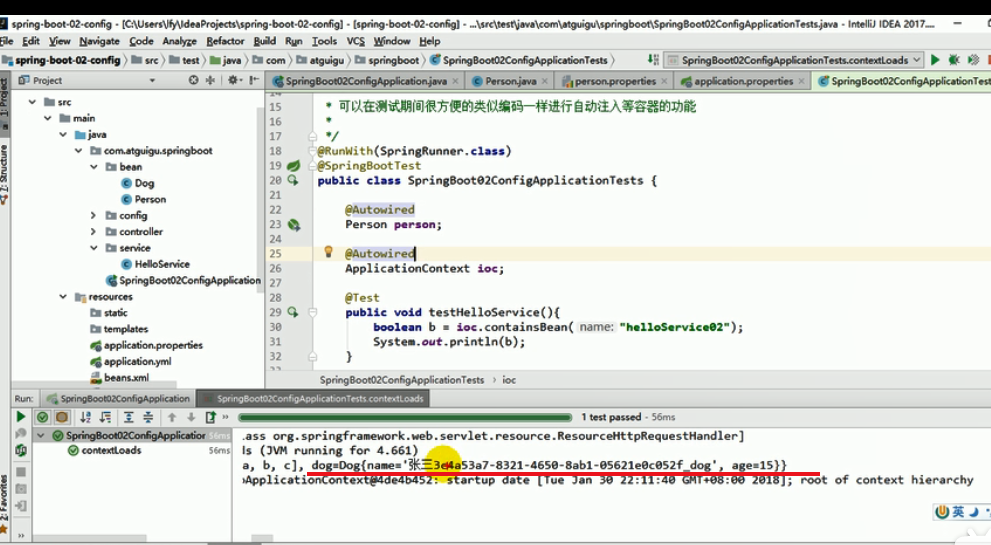Click atguigu breadcrumb in navigation bar
The image size is (991, 545).
point(320,61)
